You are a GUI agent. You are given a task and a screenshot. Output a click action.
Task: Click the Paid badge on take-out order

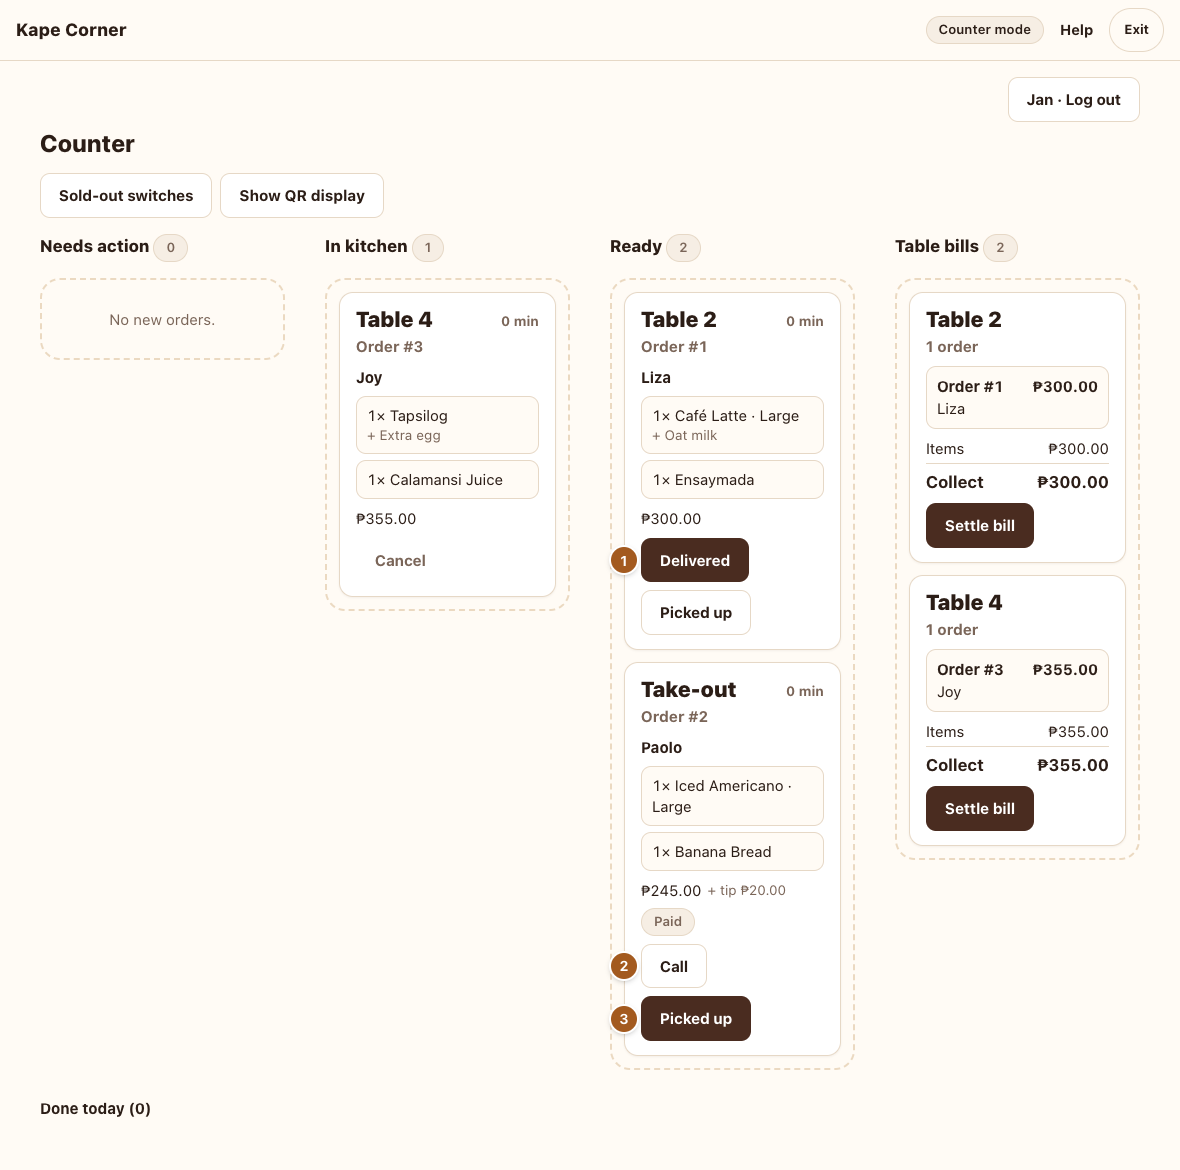pyautogui.click(x=668, y=921)
